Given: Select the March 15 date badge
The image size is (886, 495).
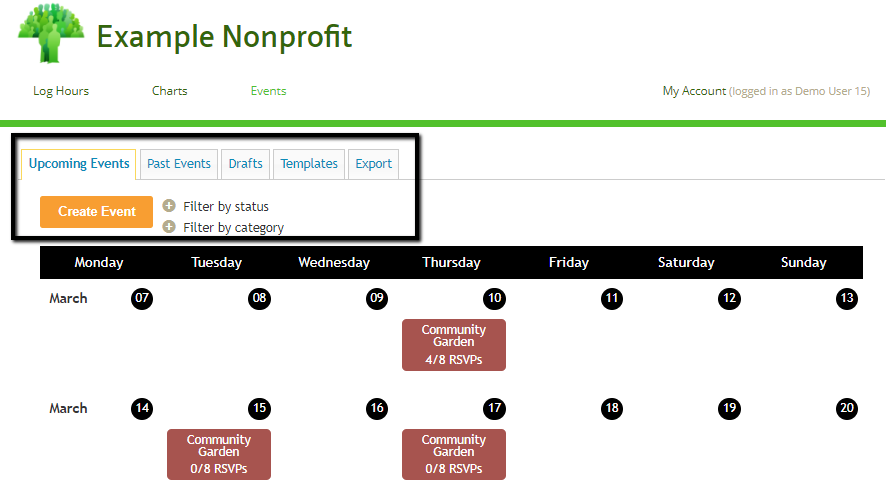Looking at the screenshot, I should [259, 408].
